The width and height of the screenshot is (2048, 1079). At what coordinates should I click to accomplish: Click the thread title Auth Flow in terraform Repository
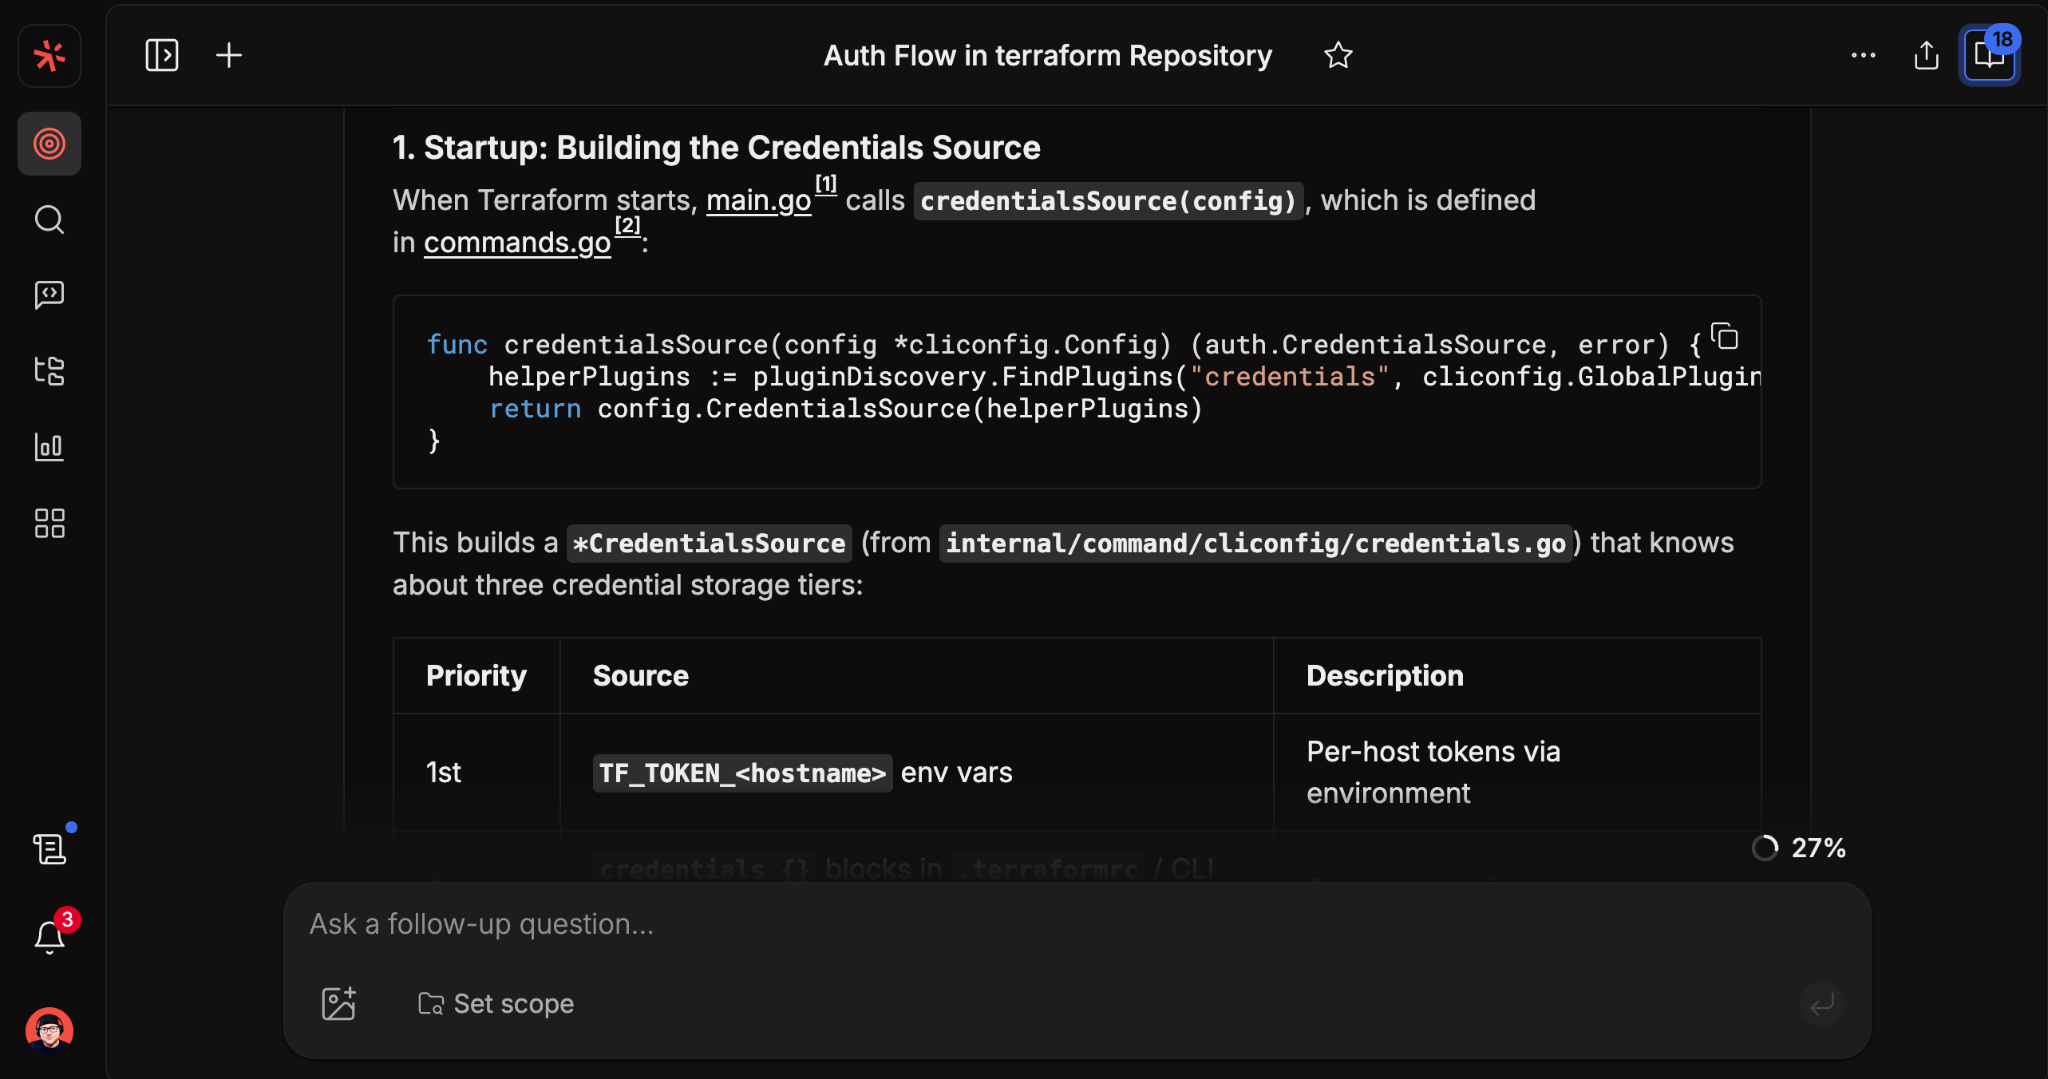[1047, 55]
